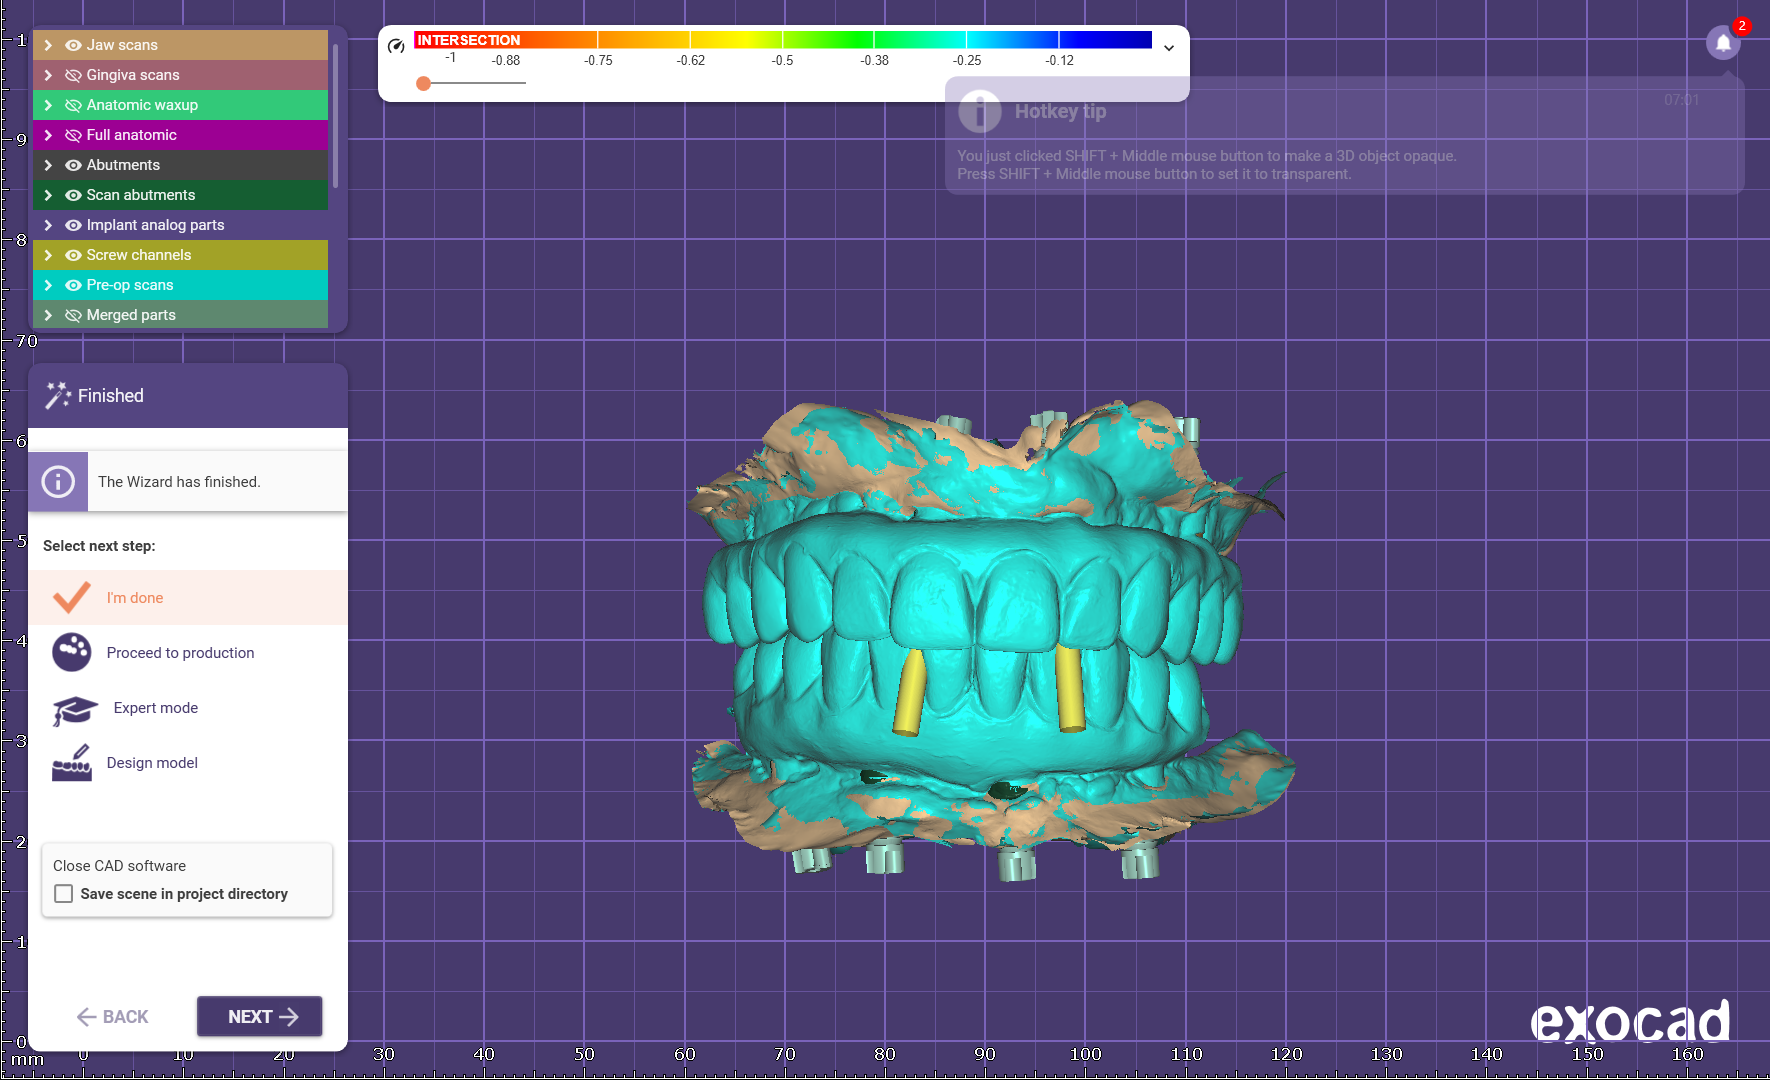This screenshot has width=1770, height=1080.
Task: Click the I'm done checkmark icon
Action: 72,597
